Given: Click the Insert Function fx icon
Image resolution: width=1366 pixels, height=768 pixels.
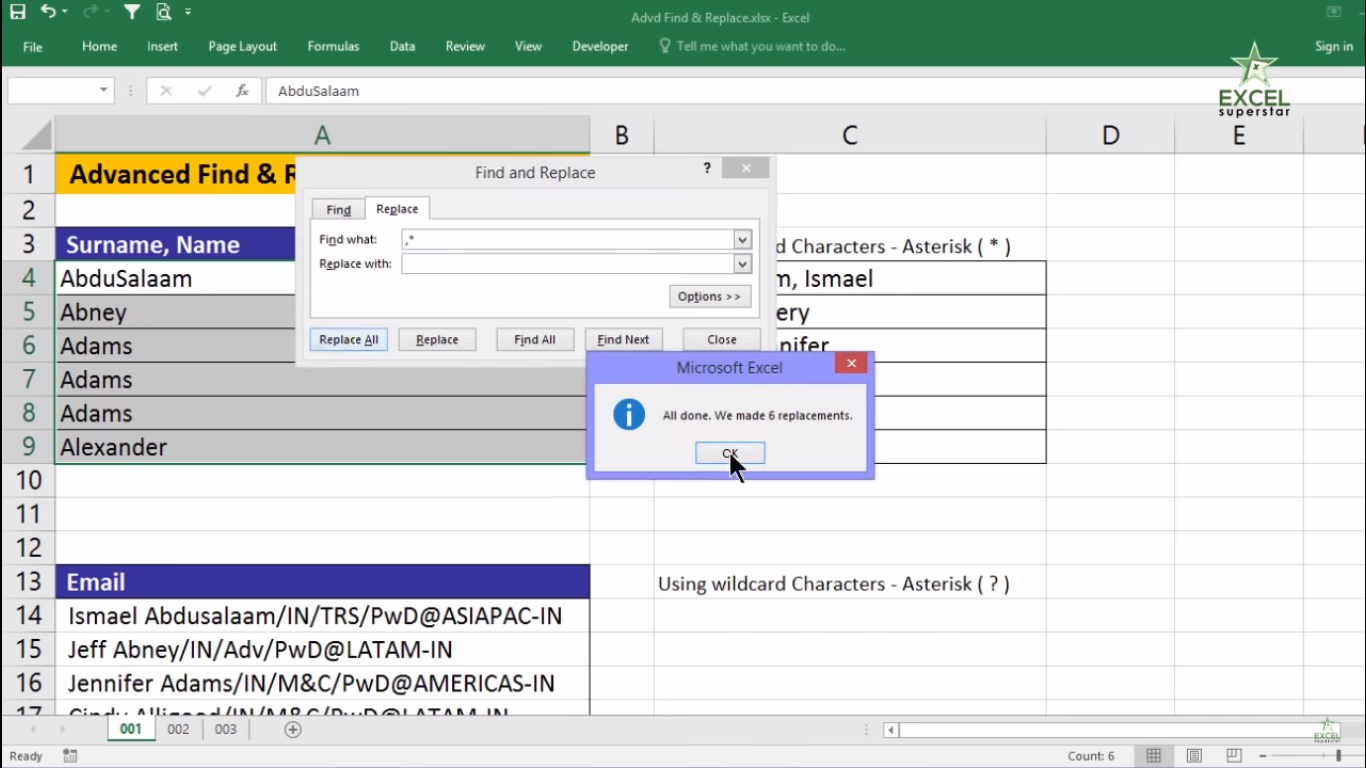Looking at the screenshot, I should pos(242,91).
